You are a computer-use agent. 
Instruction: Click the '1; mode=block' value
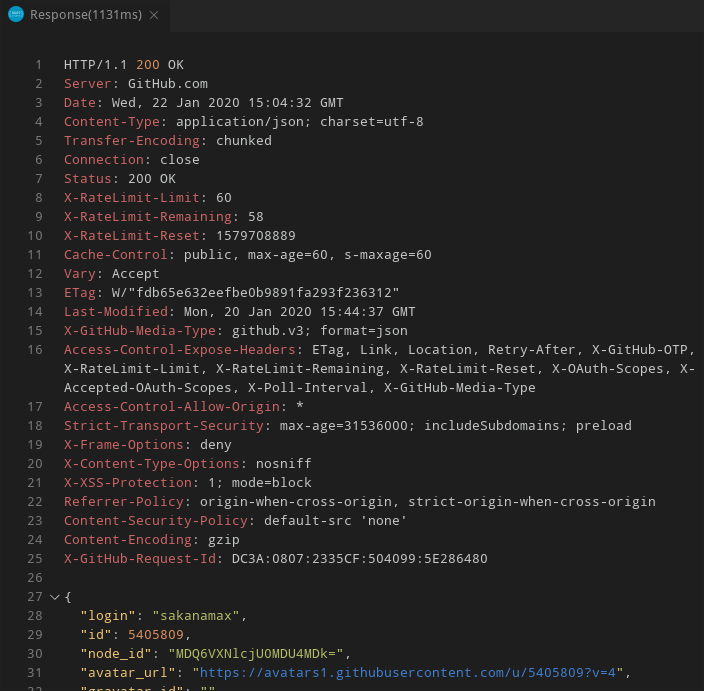(x=260, y=483)
